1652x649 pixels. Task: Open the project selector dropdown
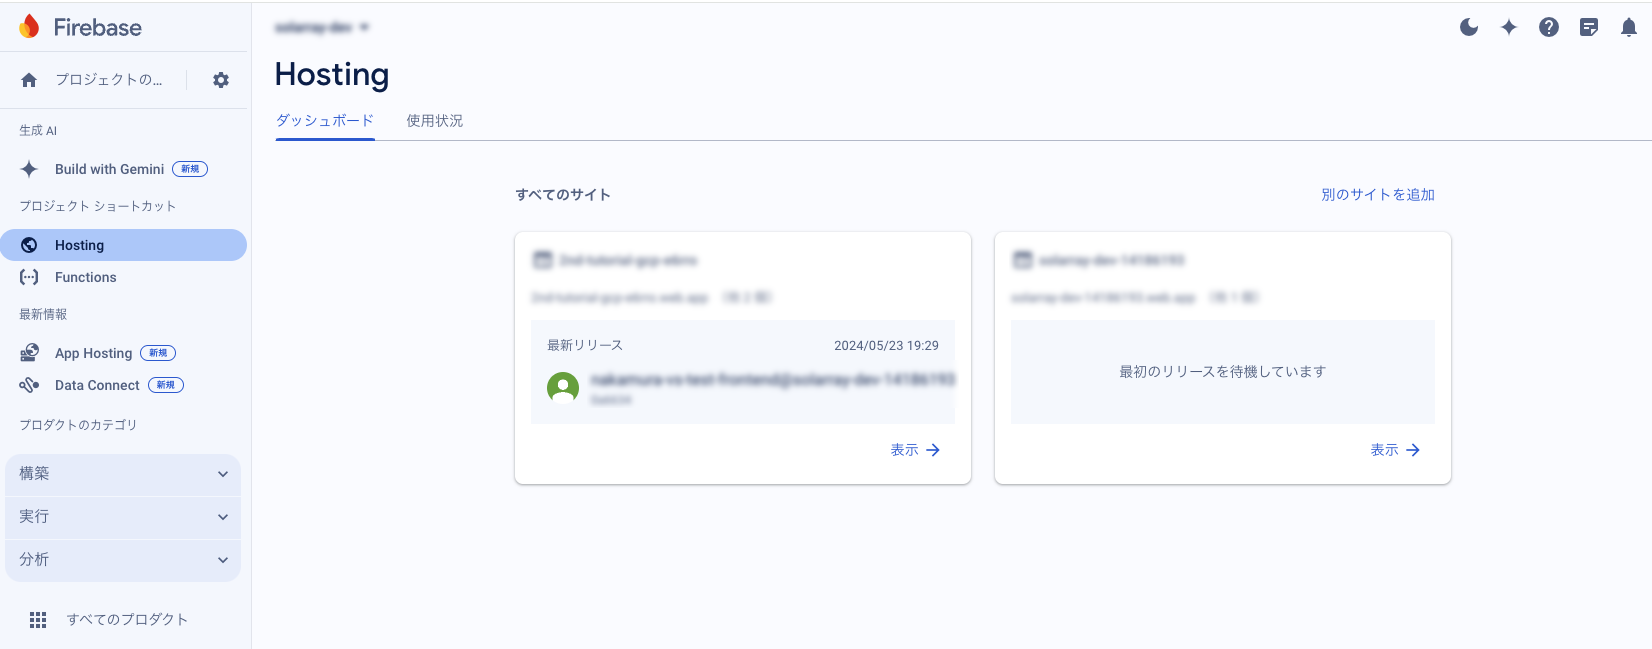pyautogui.click(x=322, y=27)
